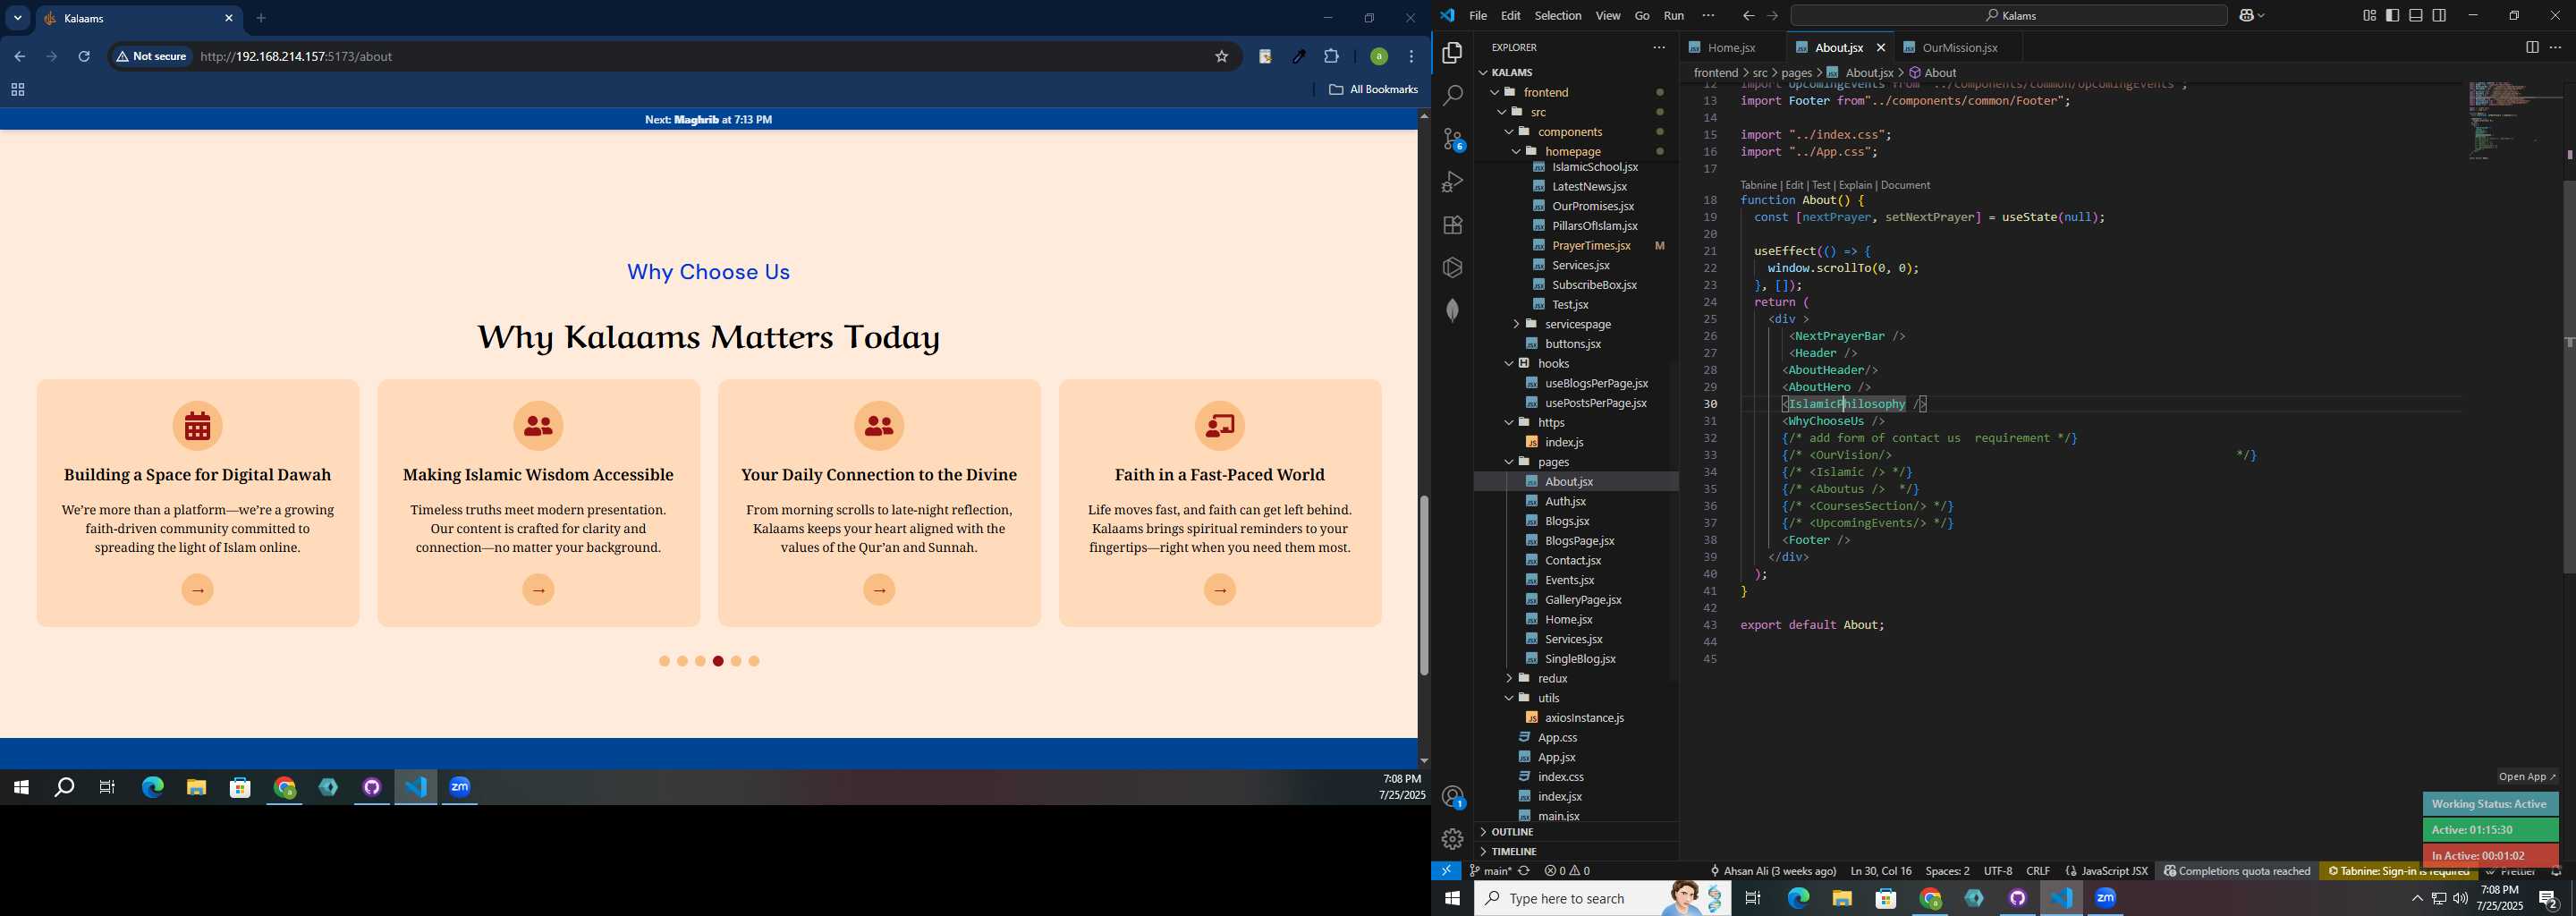The height and width of the screenshot is (916, 2576).
Task: Open the Search view in the VS Code activity bar
Action: point(1452,96)
